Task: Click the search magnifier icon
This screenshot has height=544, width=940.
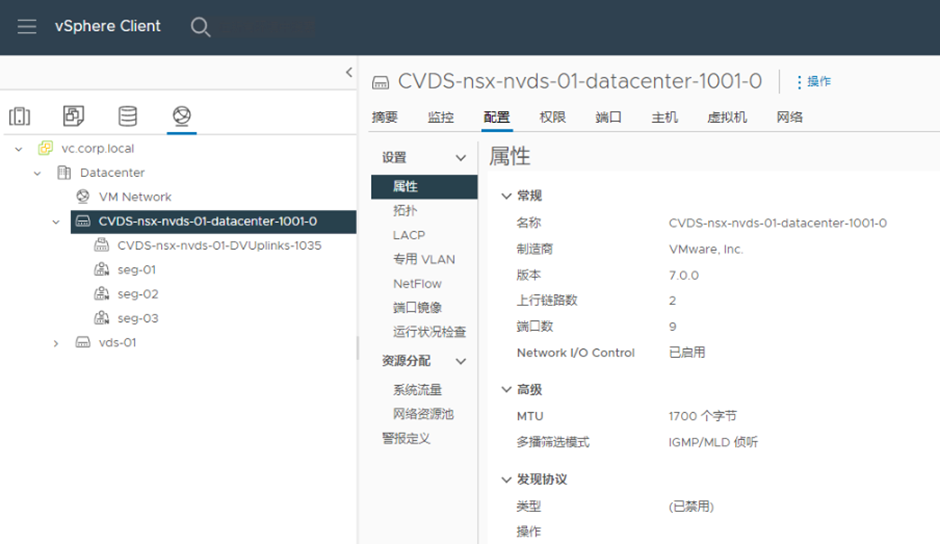Action: click(x=200, y=27)
